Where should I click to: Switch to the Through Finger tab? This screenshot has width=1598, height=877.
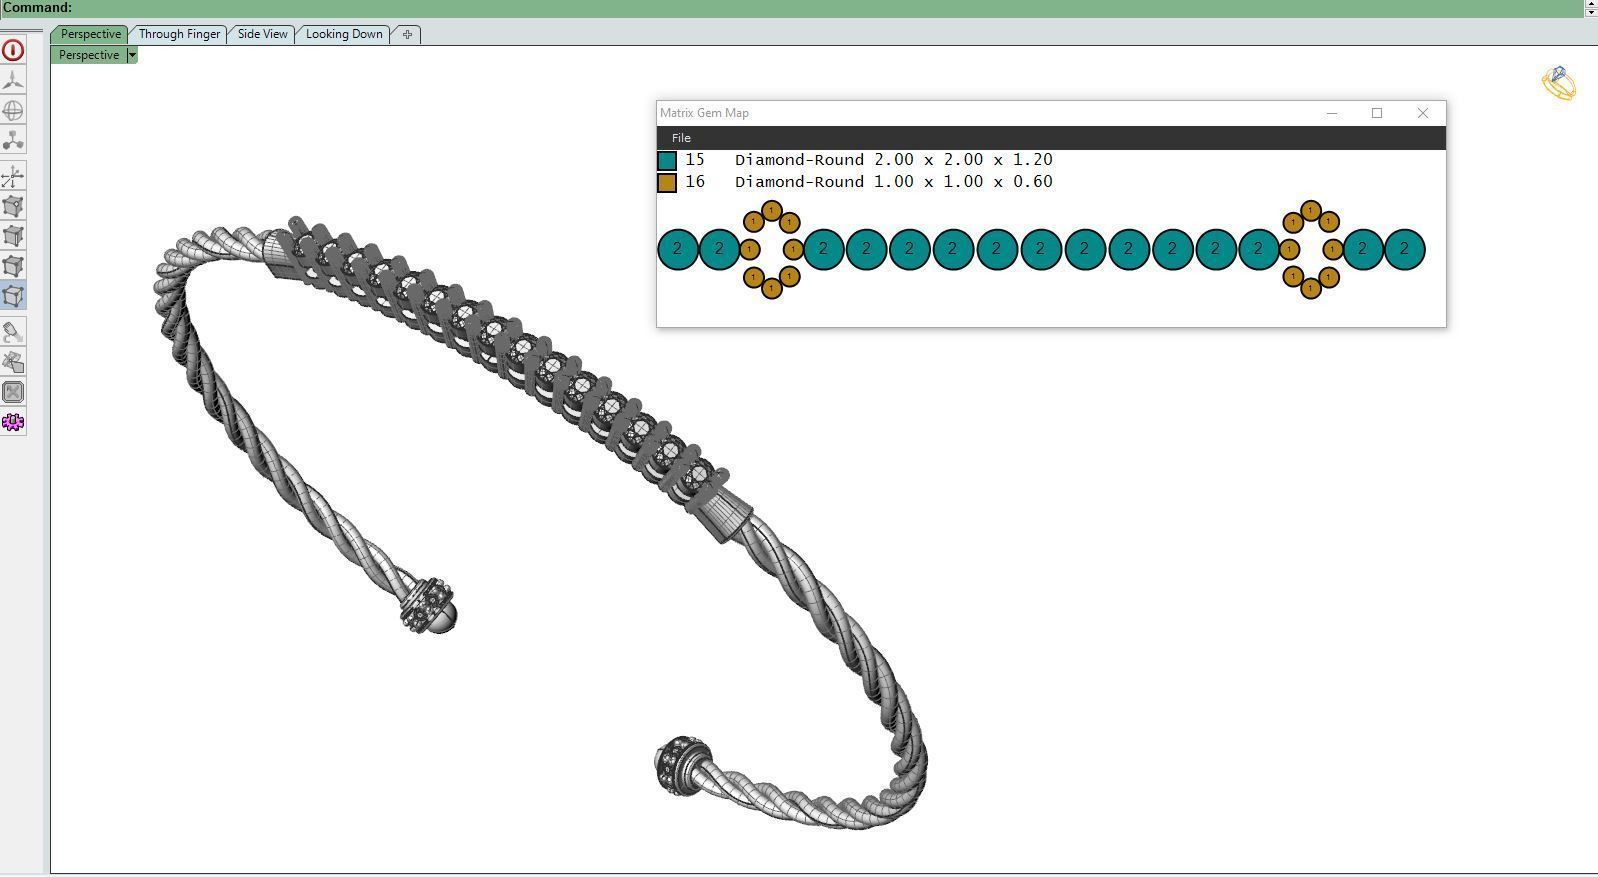coord(179,34)
